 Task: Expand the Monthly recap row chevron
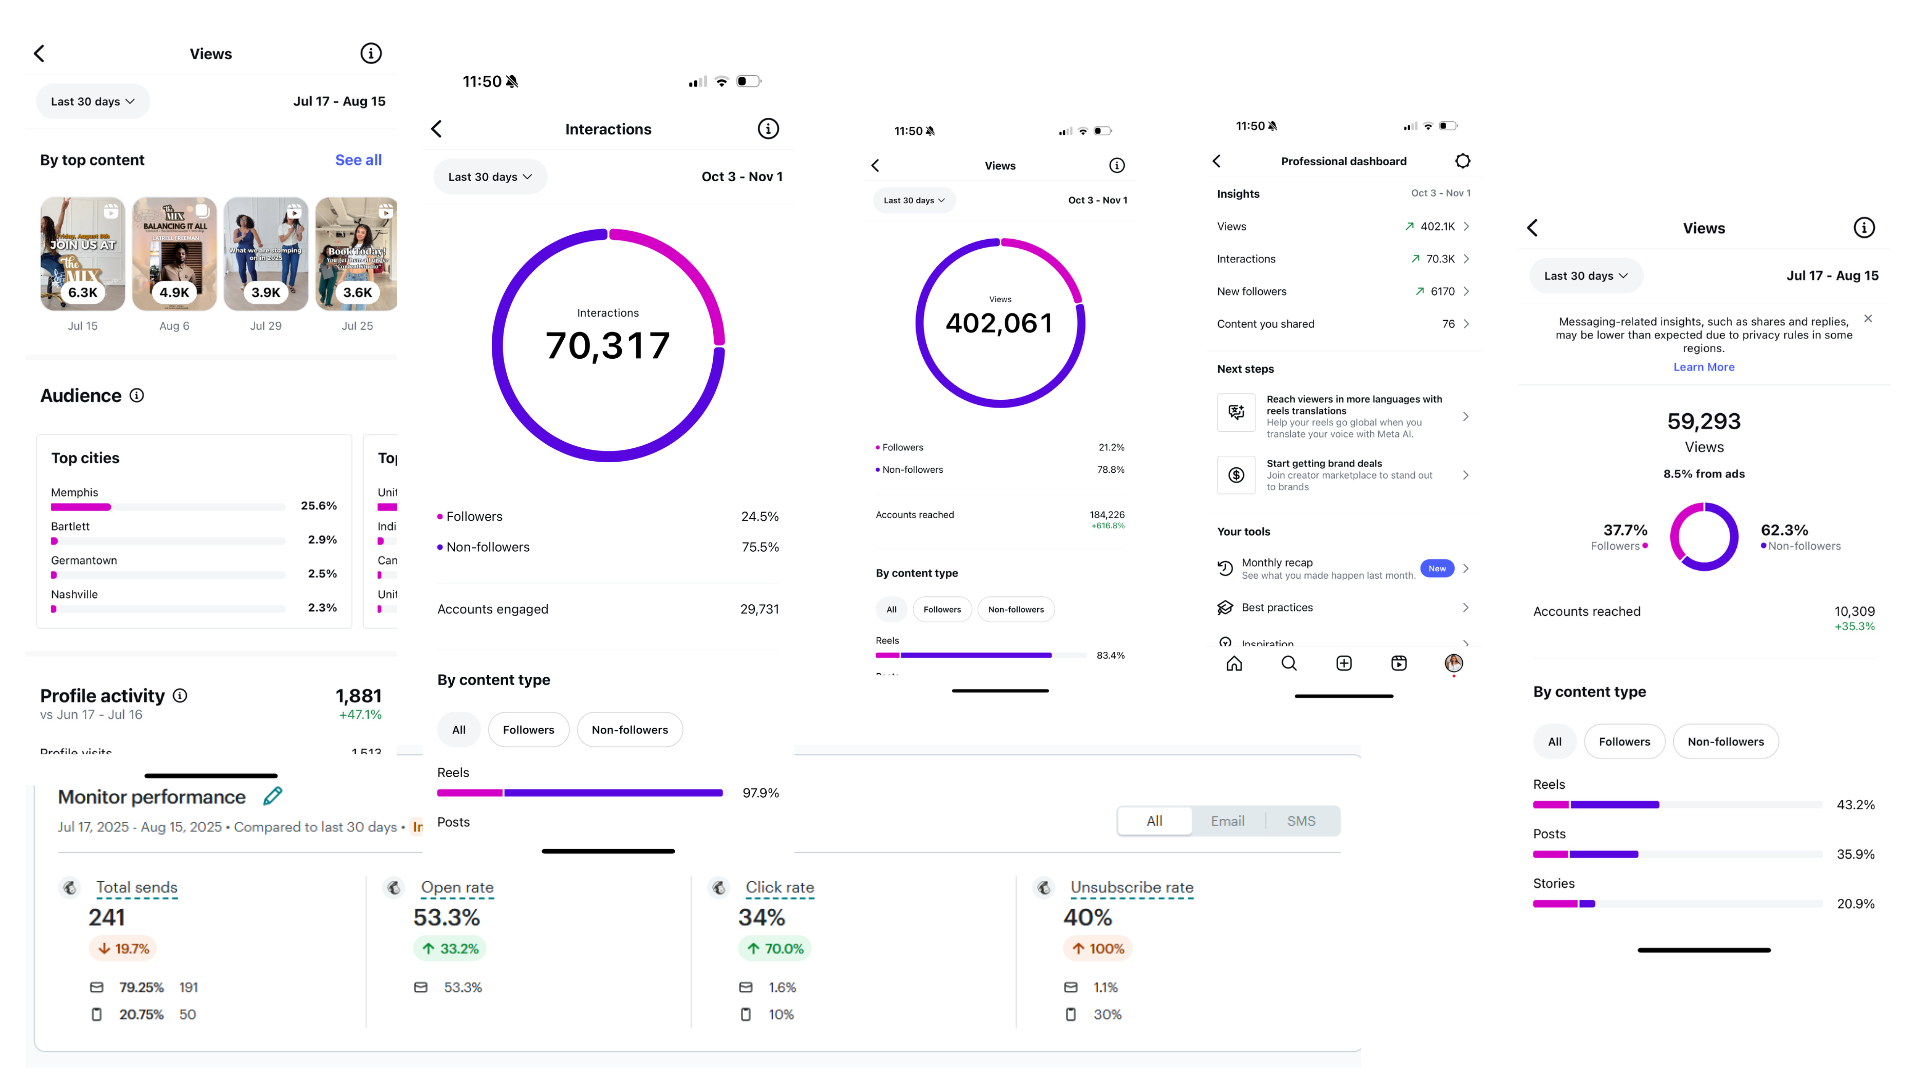(x=1466, y=568)
